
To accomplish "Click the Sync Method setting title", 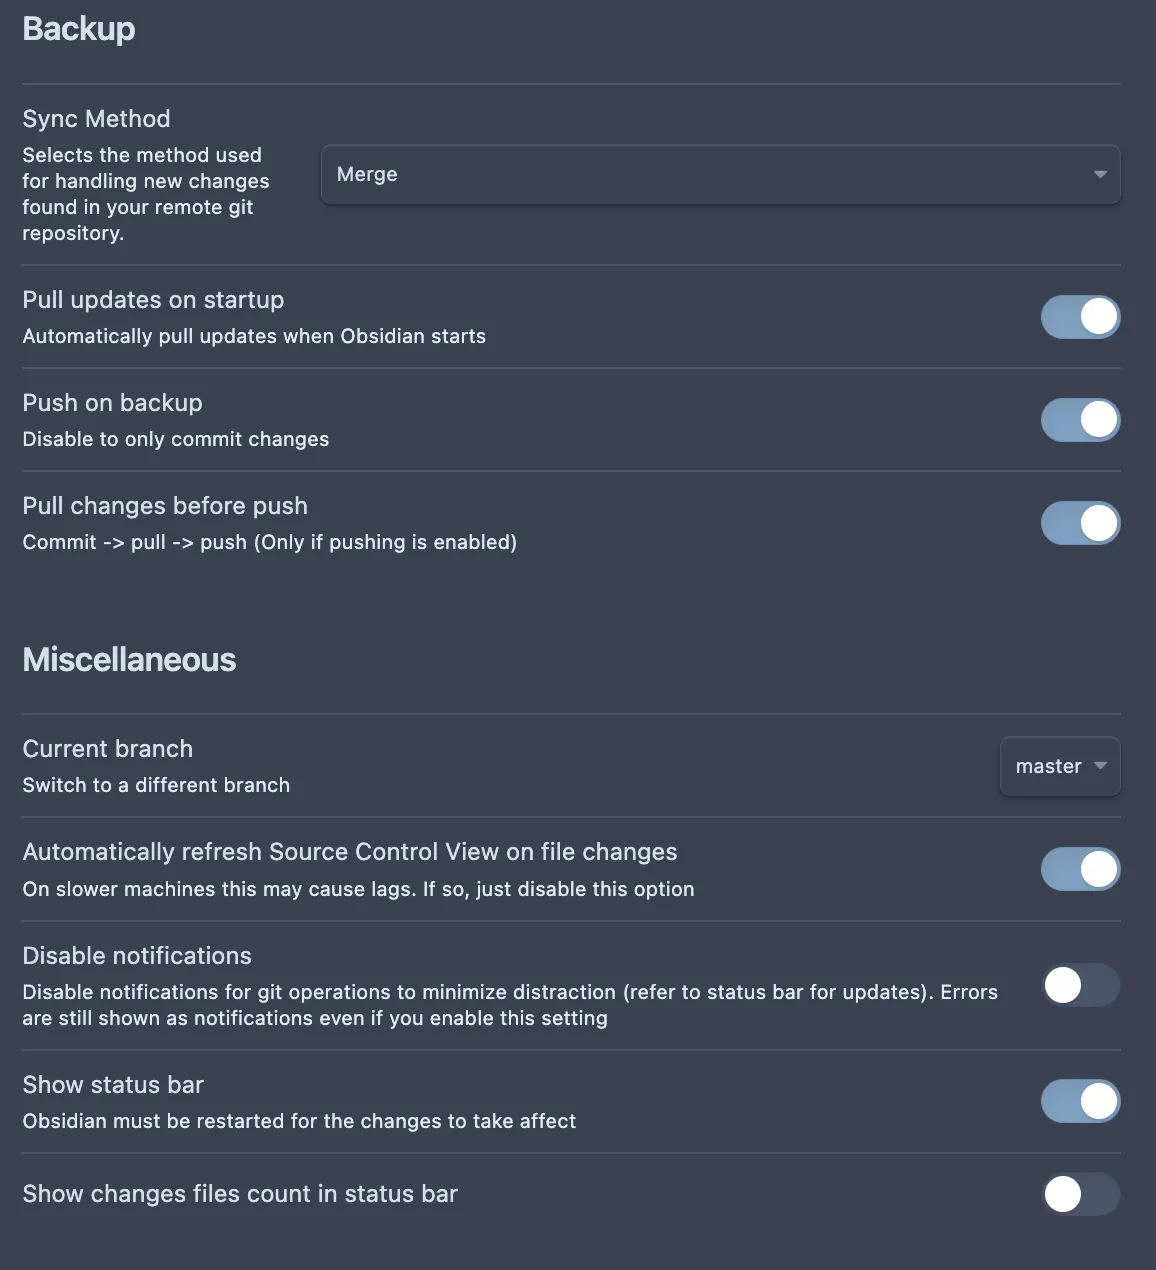I will point(96,119).
